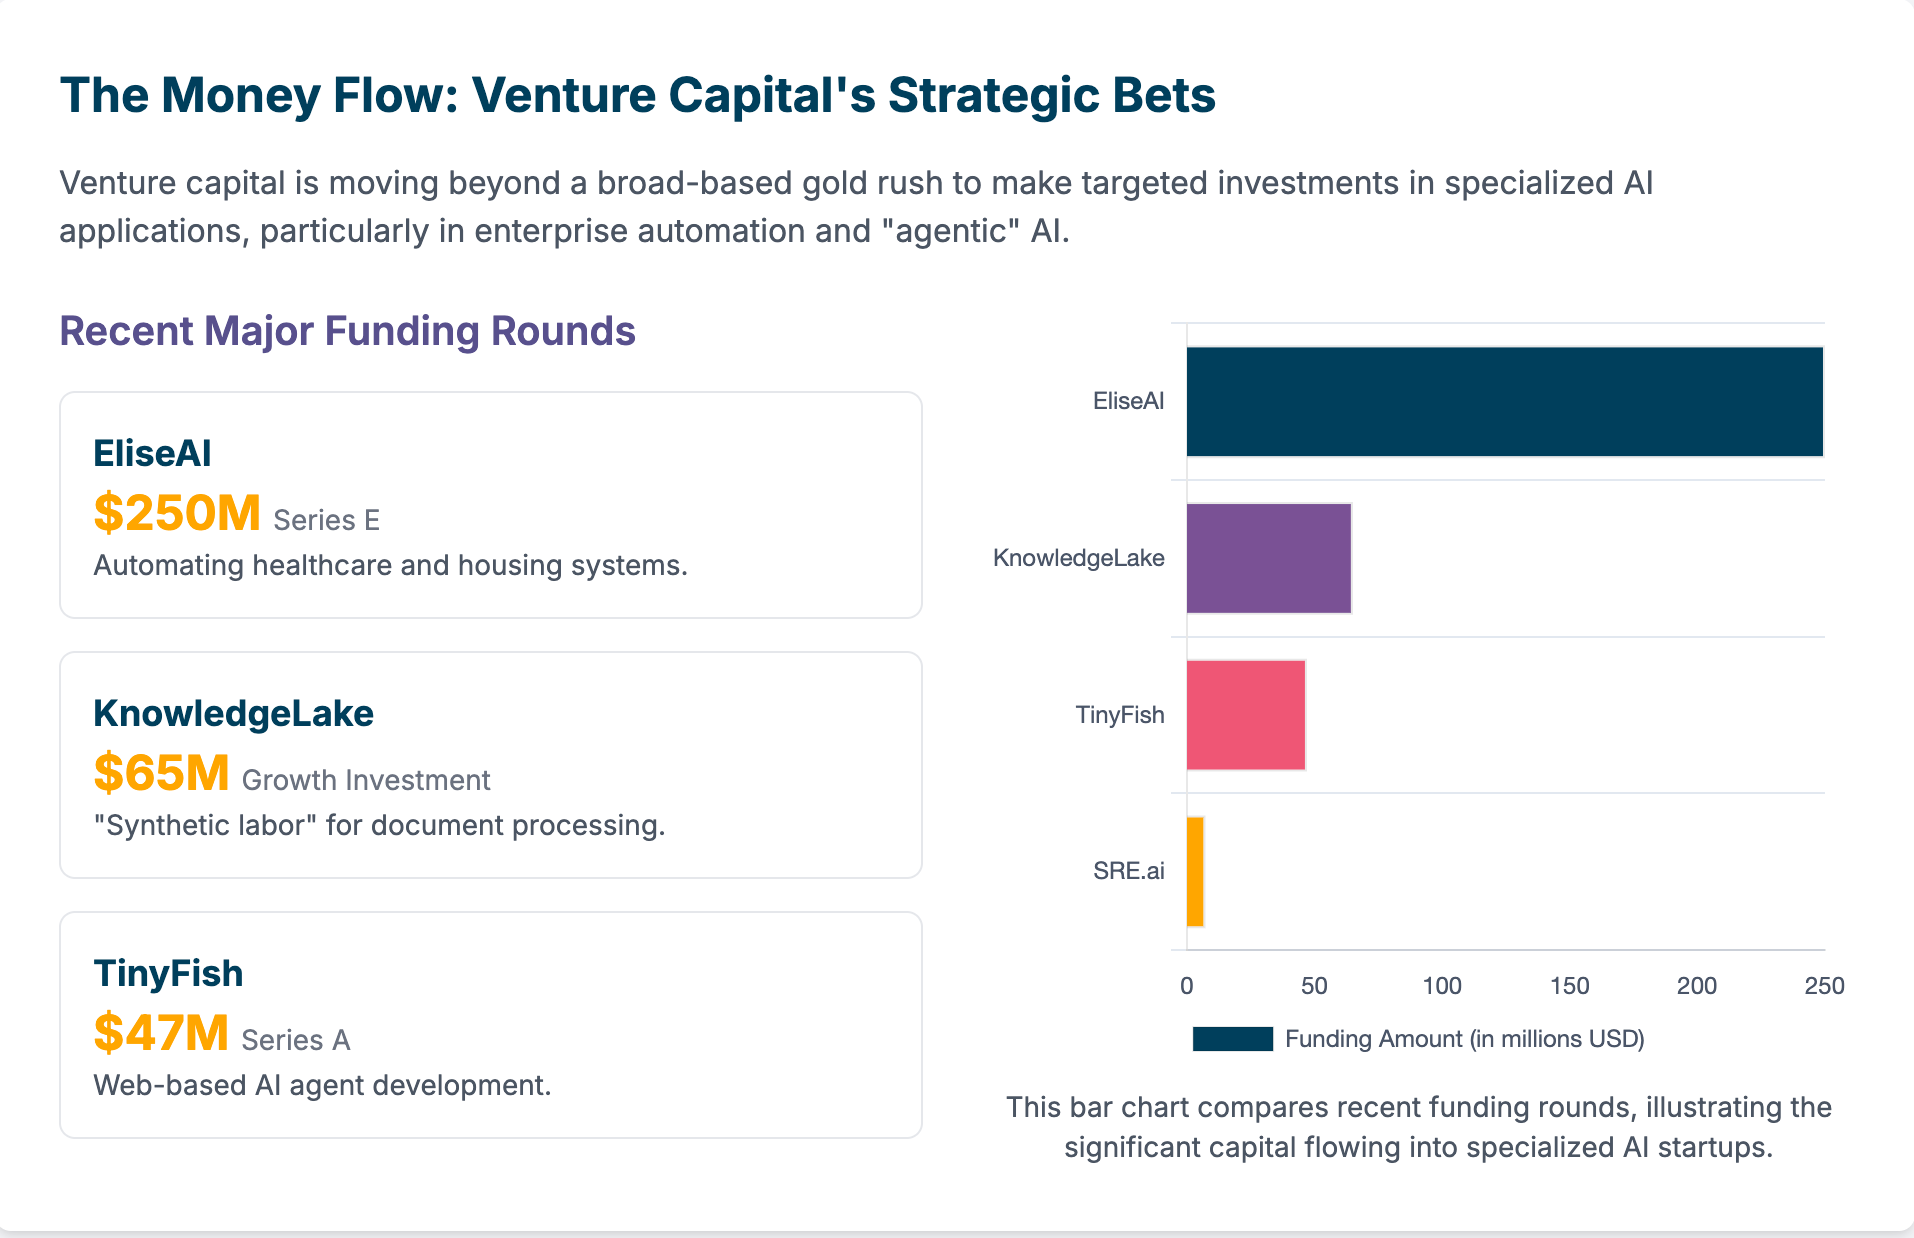The image size is (1914, 1238).
Task: Click the 250 x-axis tick label
Action: [1823, 986]
